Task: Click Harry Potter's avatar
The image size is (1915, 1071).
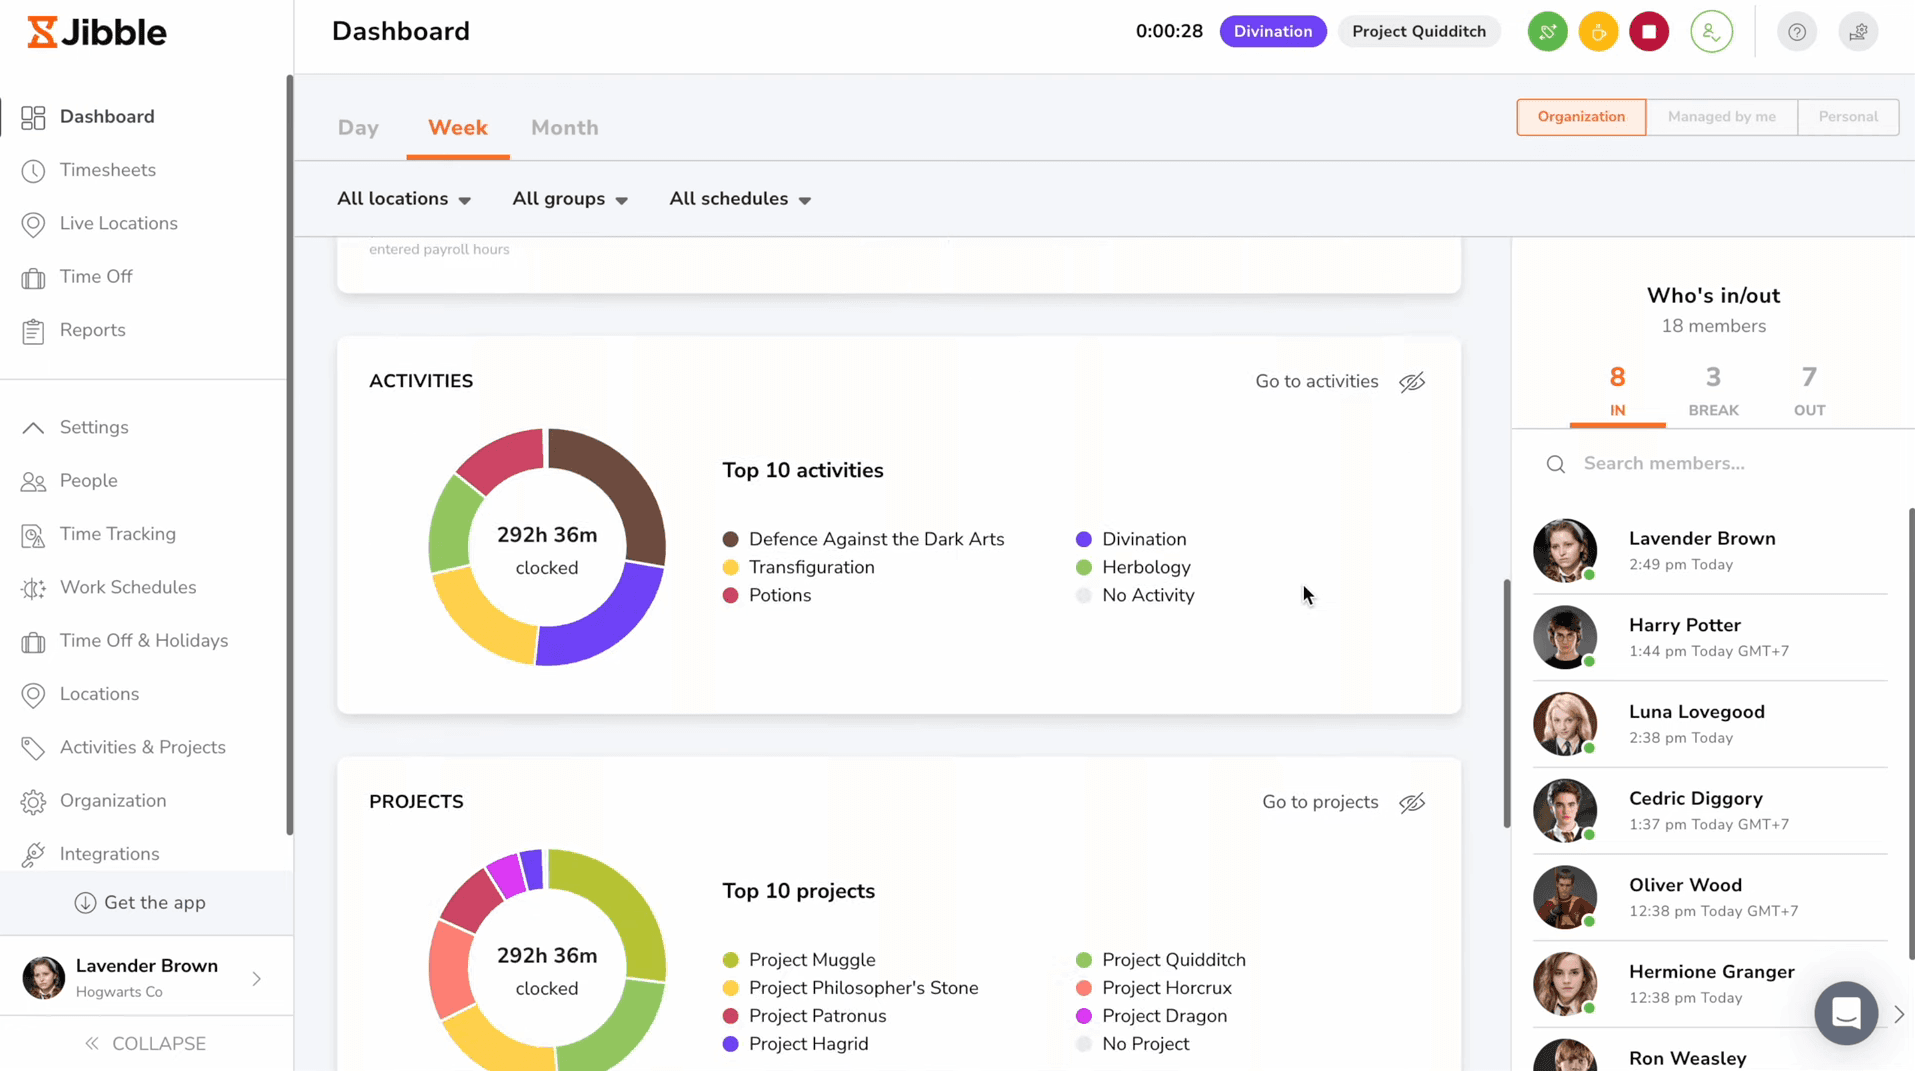Action: [1564, 637]
